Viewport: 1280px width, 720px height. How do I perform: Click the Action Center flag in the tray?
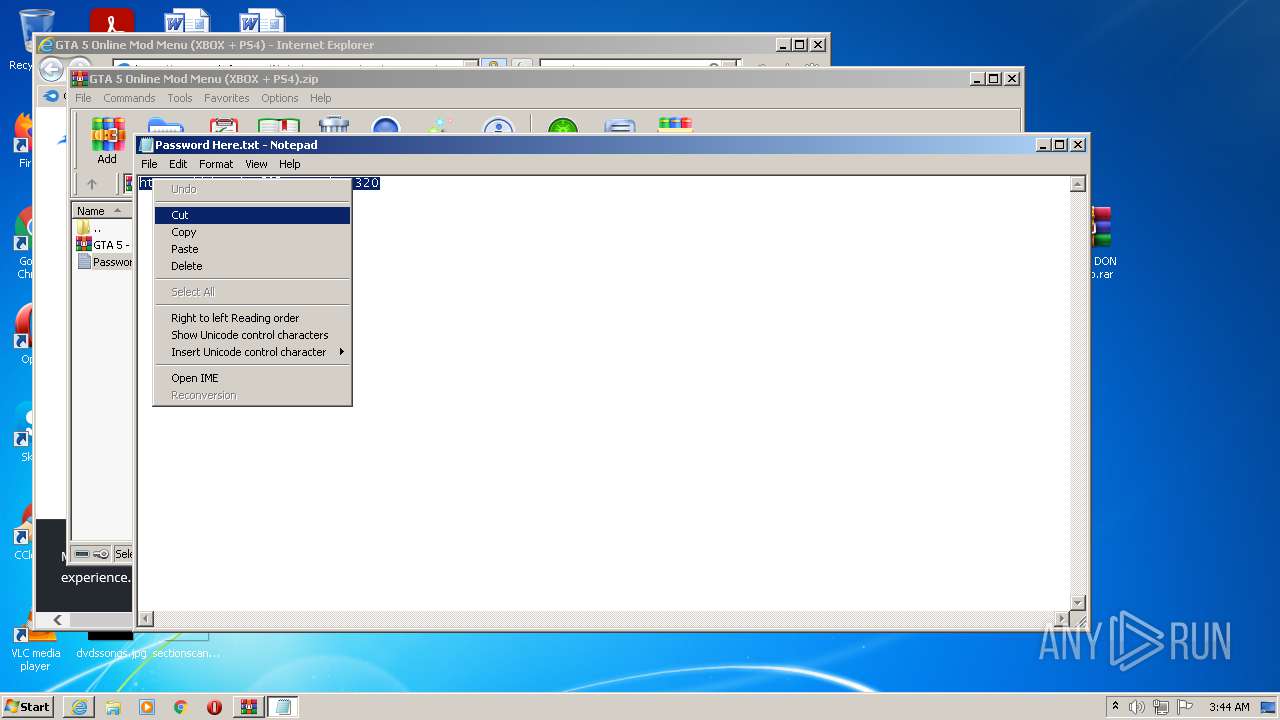pos(1185,707)
